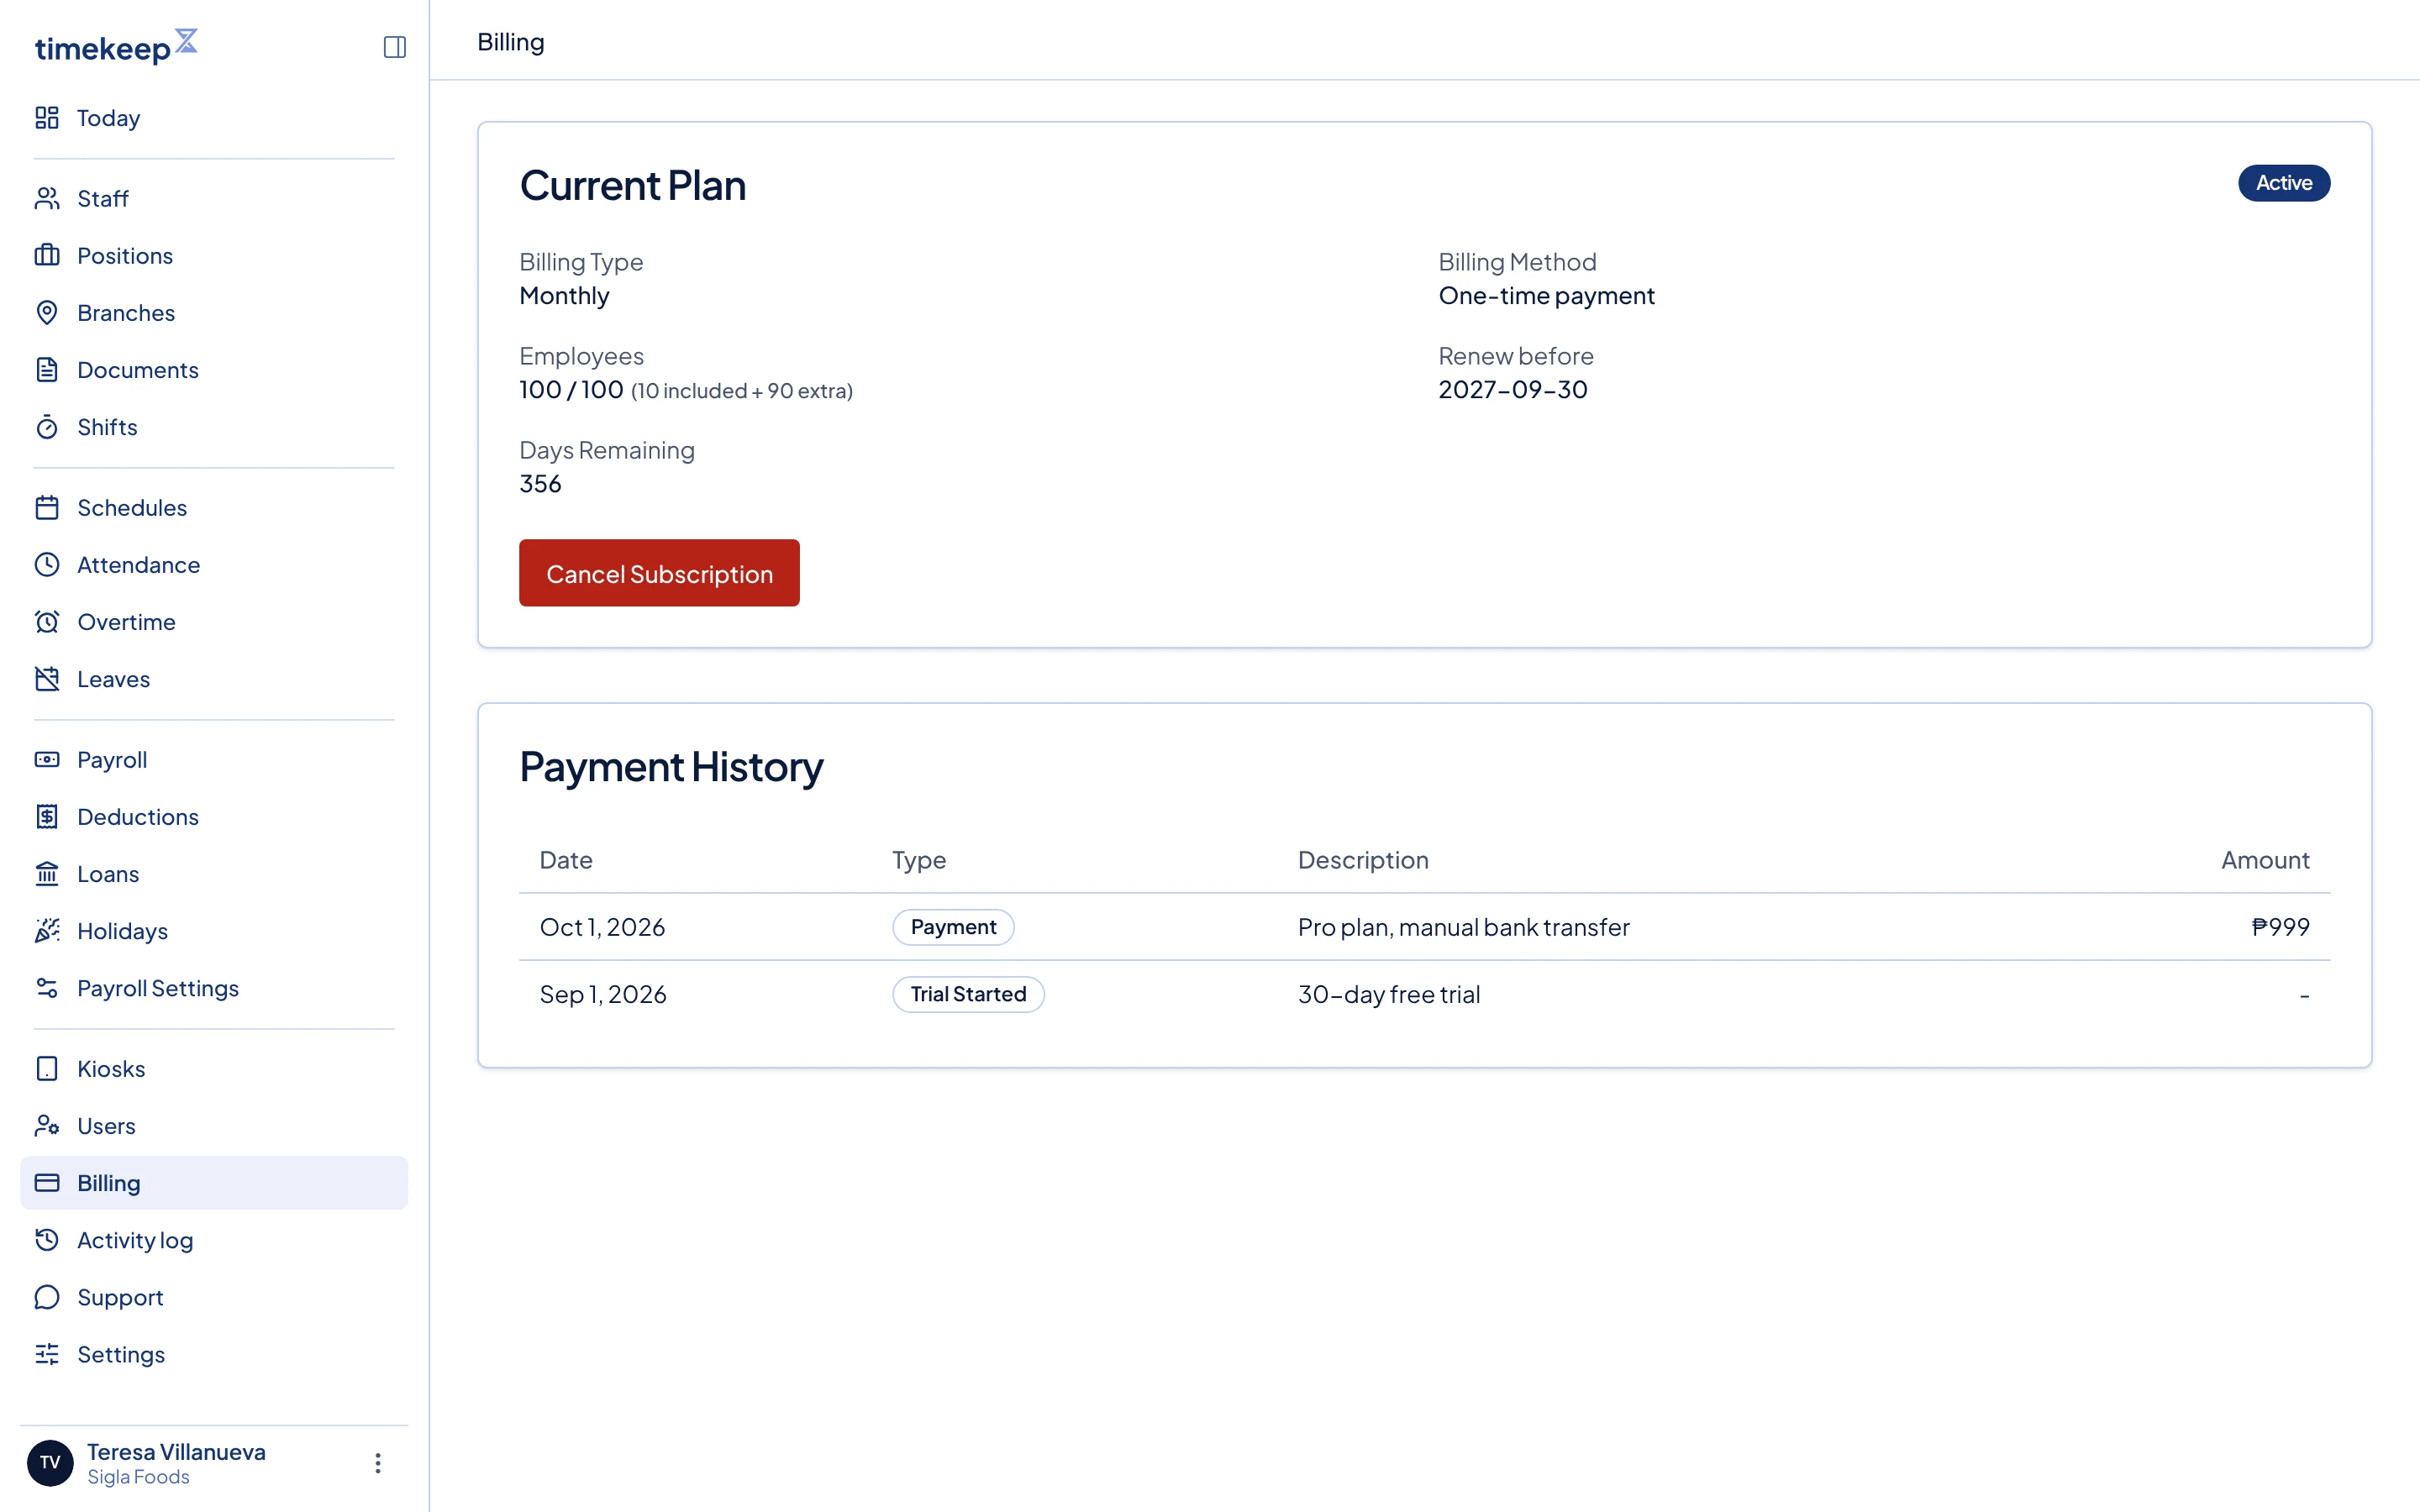Select Billing in the sidebar
The image size is (2420, 1512).
[214, 1182]
